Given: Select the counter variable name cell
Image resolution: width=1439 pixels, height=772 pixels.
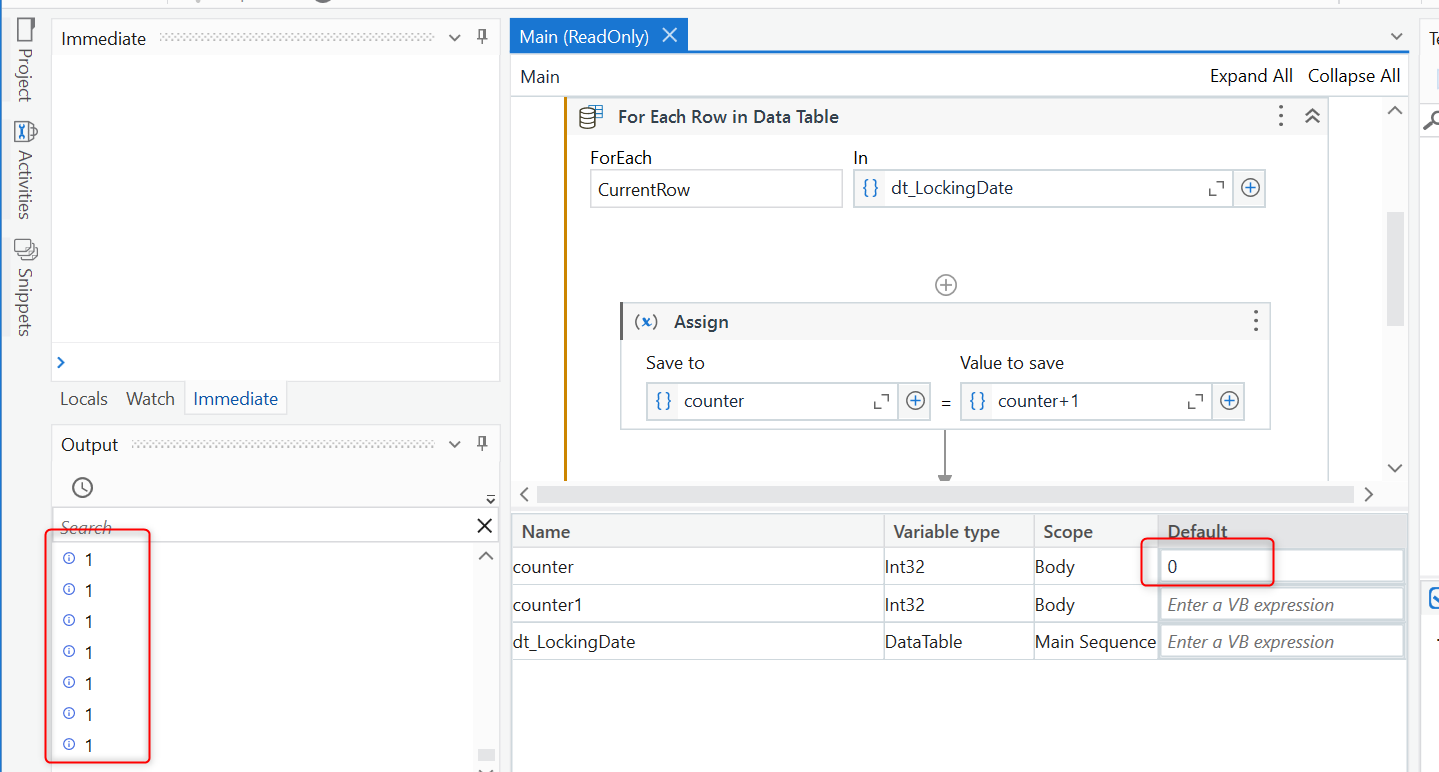Looking at the screenshot, I should coord(698,567).
